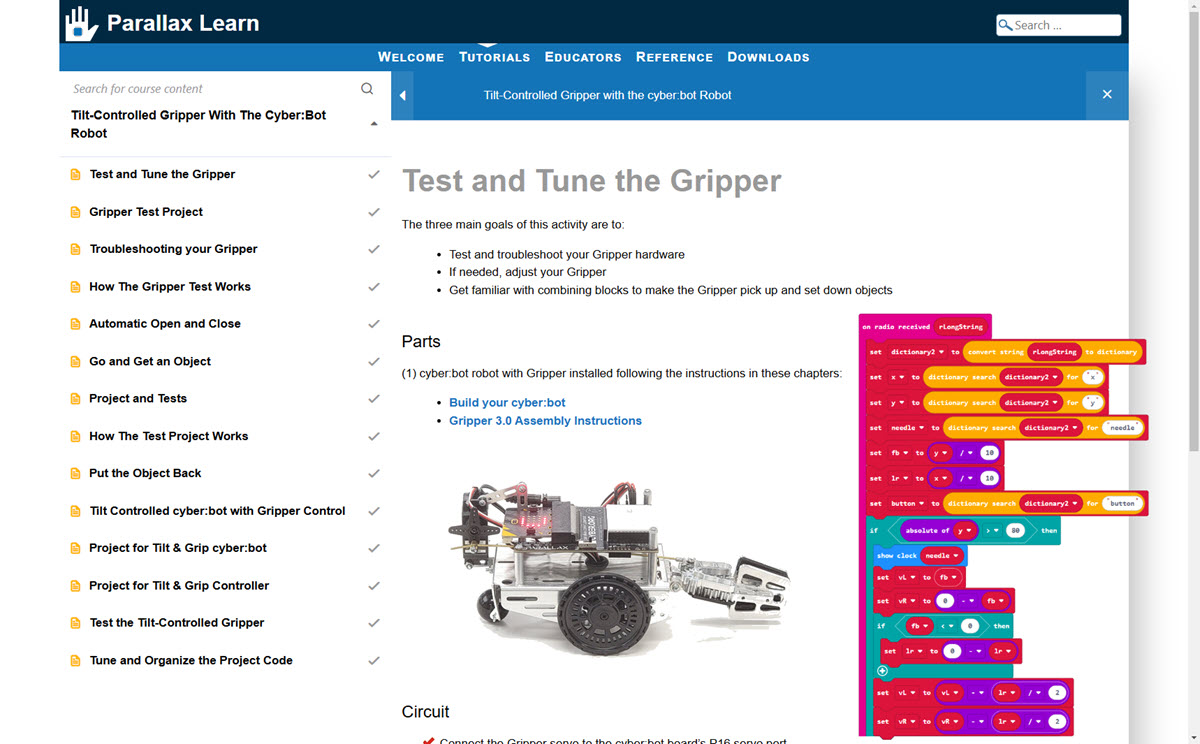
Task: Toggle completion check for Test and Tune the Gripper
Action: (x=374, y=174)
